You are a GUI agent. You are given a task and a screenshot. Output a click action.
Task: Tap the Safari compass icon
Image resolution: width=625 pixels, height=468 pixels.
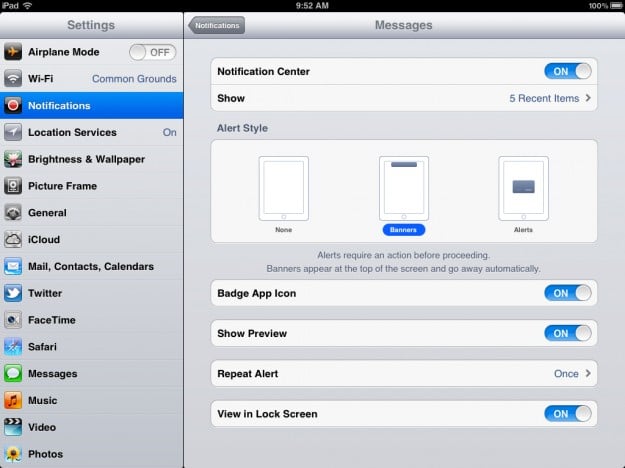(13, 346)
